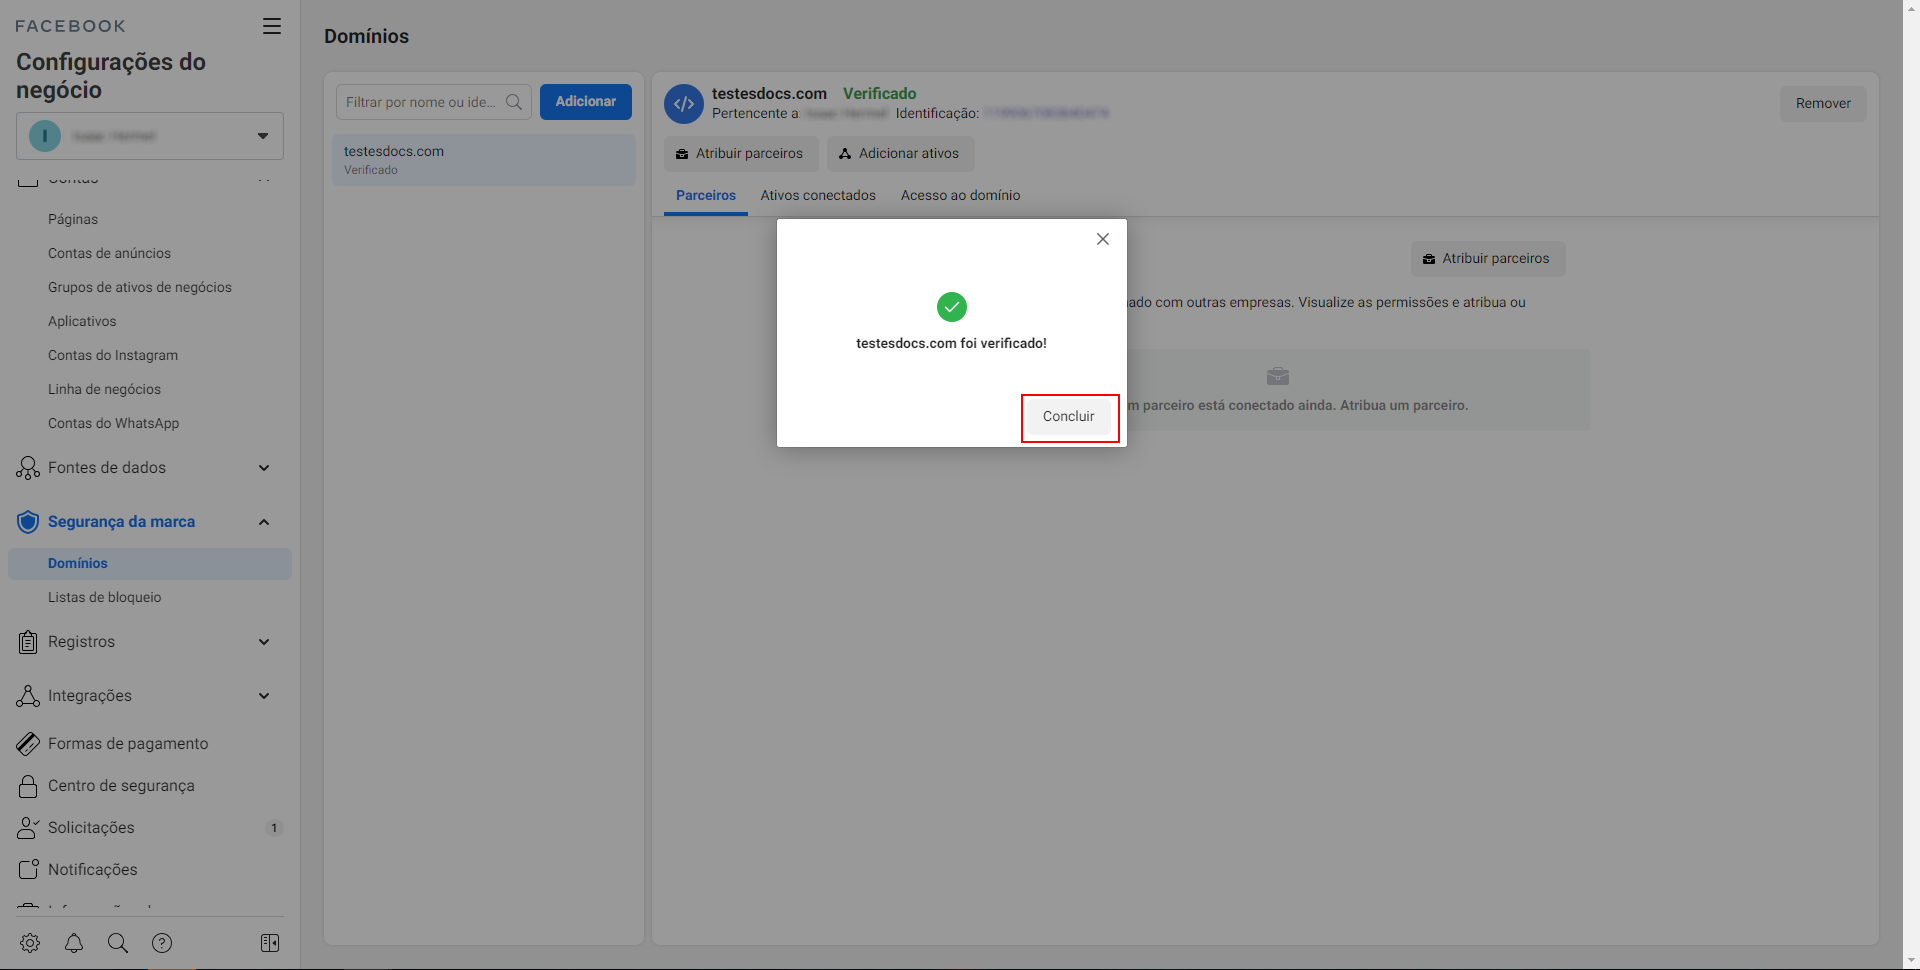1920x970 pixels.
Task: Open the notifications bell icon
Action: (x=74, y=943)
